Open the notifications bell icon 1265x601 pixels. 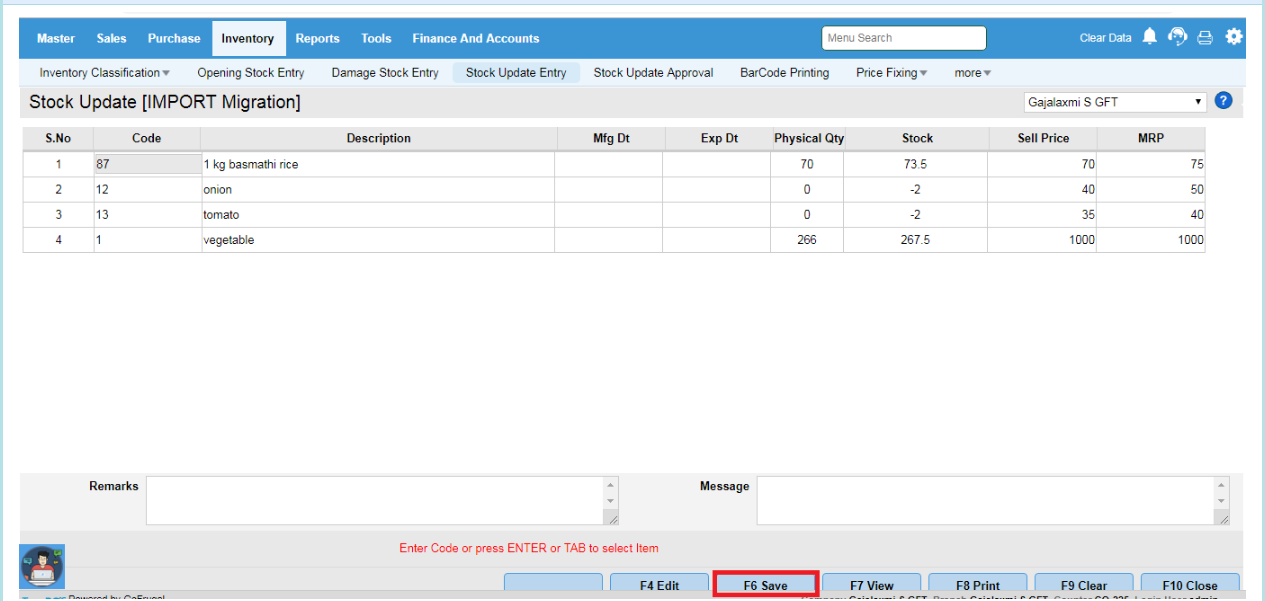pos(1149,37)
